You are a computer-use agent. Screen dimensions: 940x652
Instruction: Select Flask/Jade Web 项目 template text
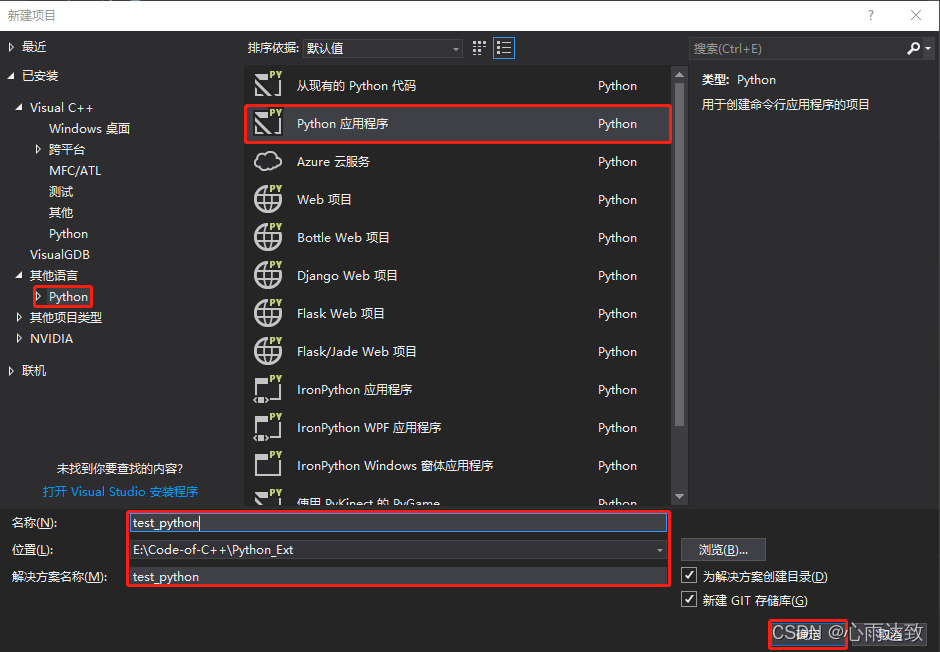tap(356, 352)
